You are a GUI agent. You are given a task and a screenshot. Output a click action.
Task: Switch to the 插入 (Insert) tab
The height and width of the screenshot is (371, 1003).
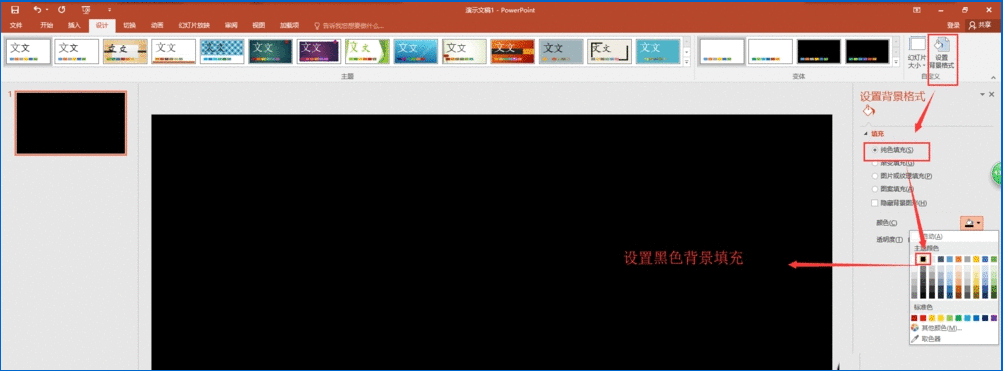click(x=74, y=26)
